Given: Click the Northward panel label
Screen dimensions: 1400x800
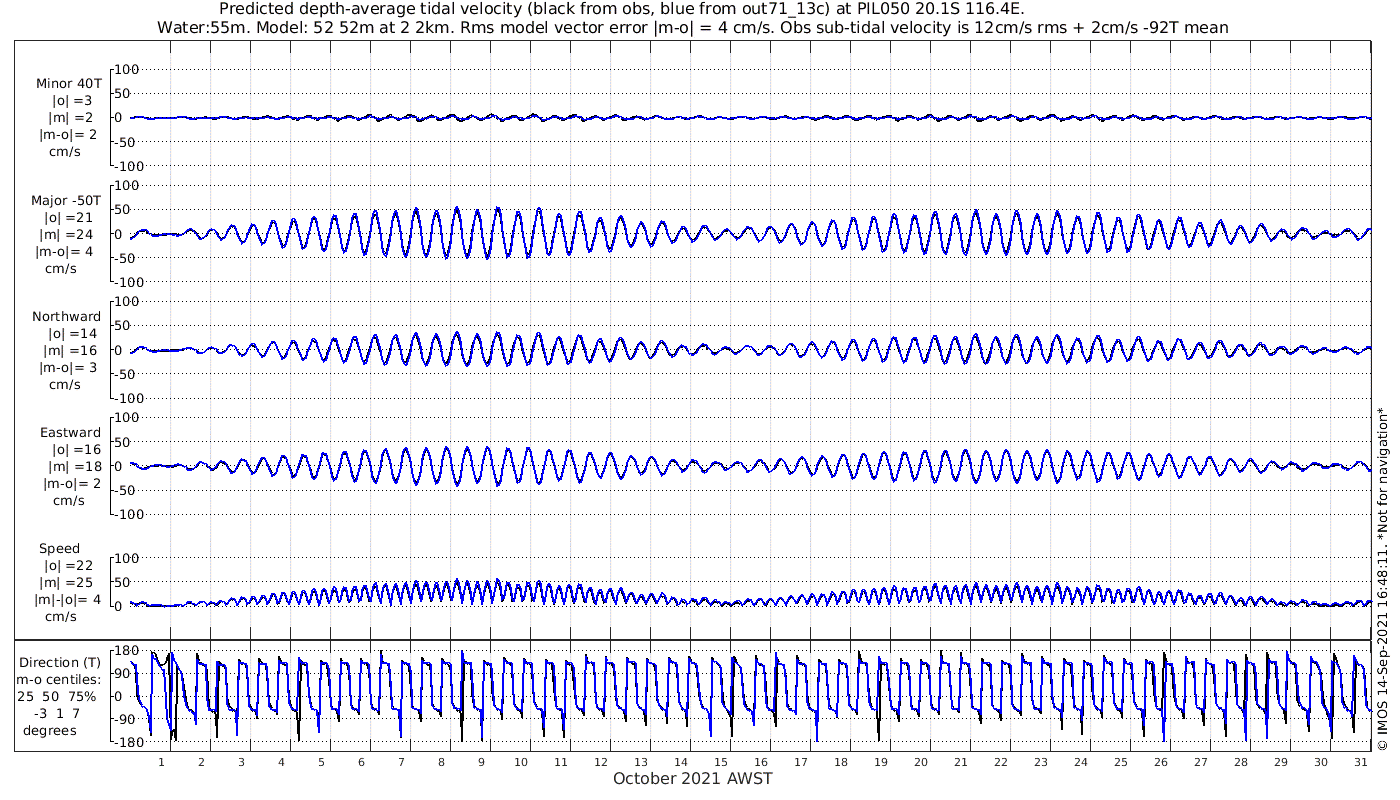Looking at the screenshot, I should tap(66, 317).
